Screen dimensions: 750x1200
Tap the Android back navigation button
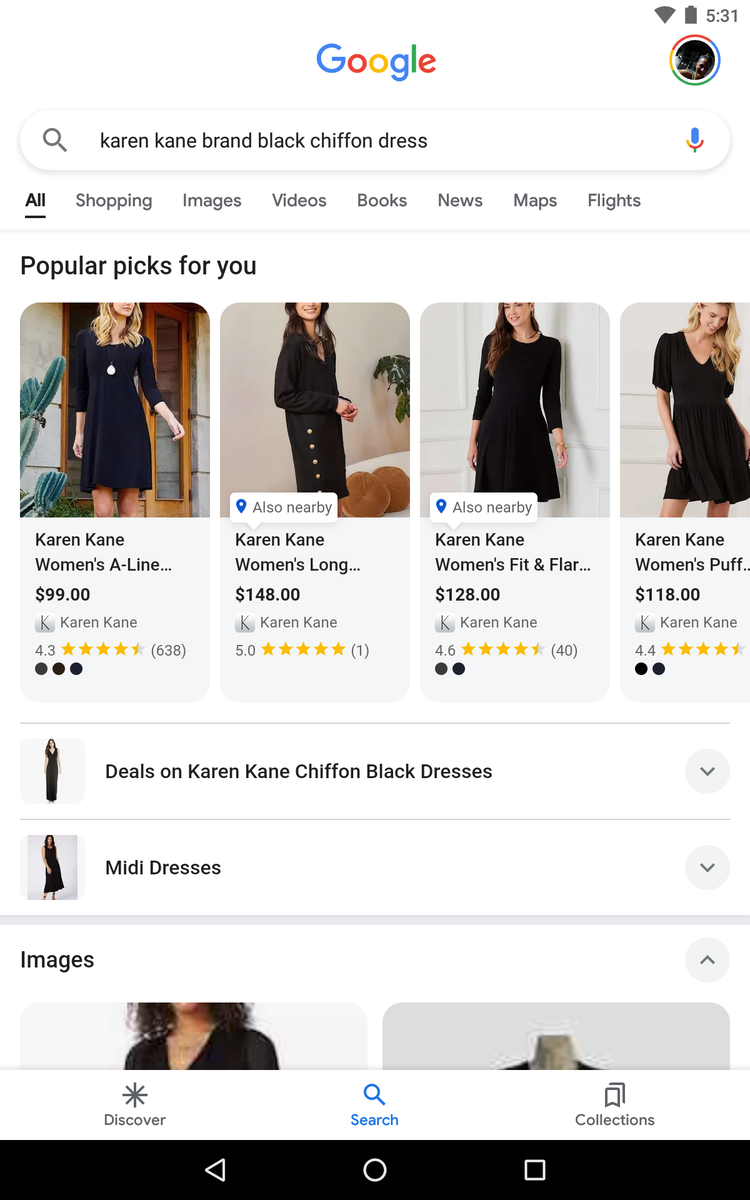215,1170
